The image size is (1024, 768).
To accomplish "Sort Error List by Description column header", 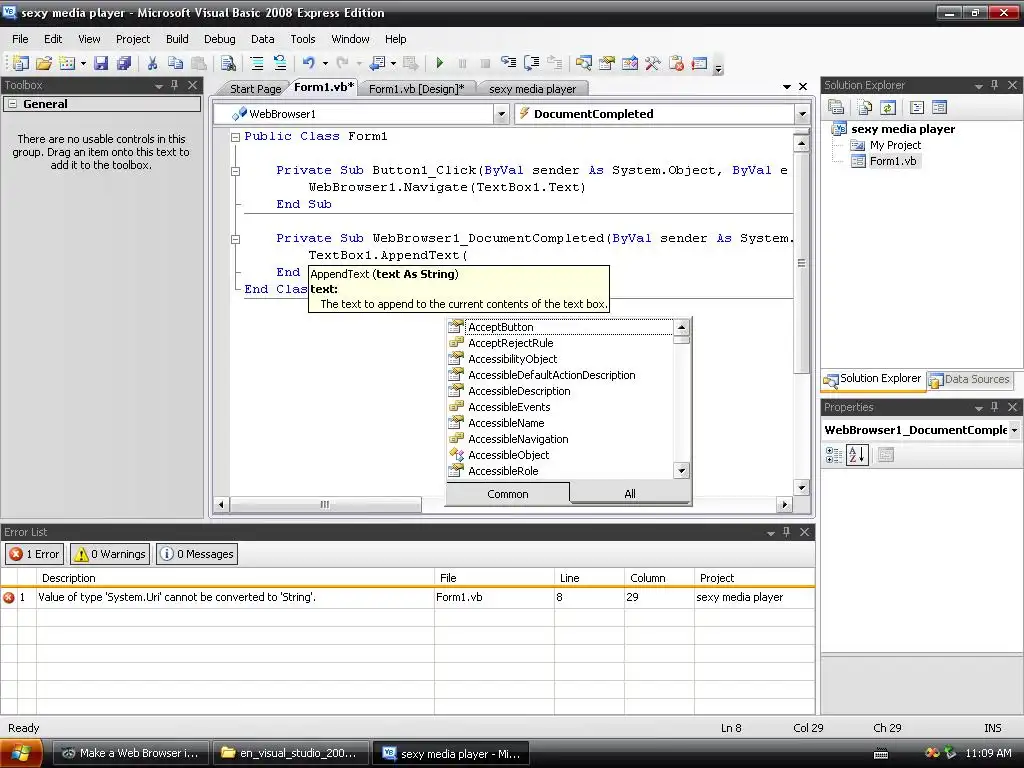I will [235, 578].
